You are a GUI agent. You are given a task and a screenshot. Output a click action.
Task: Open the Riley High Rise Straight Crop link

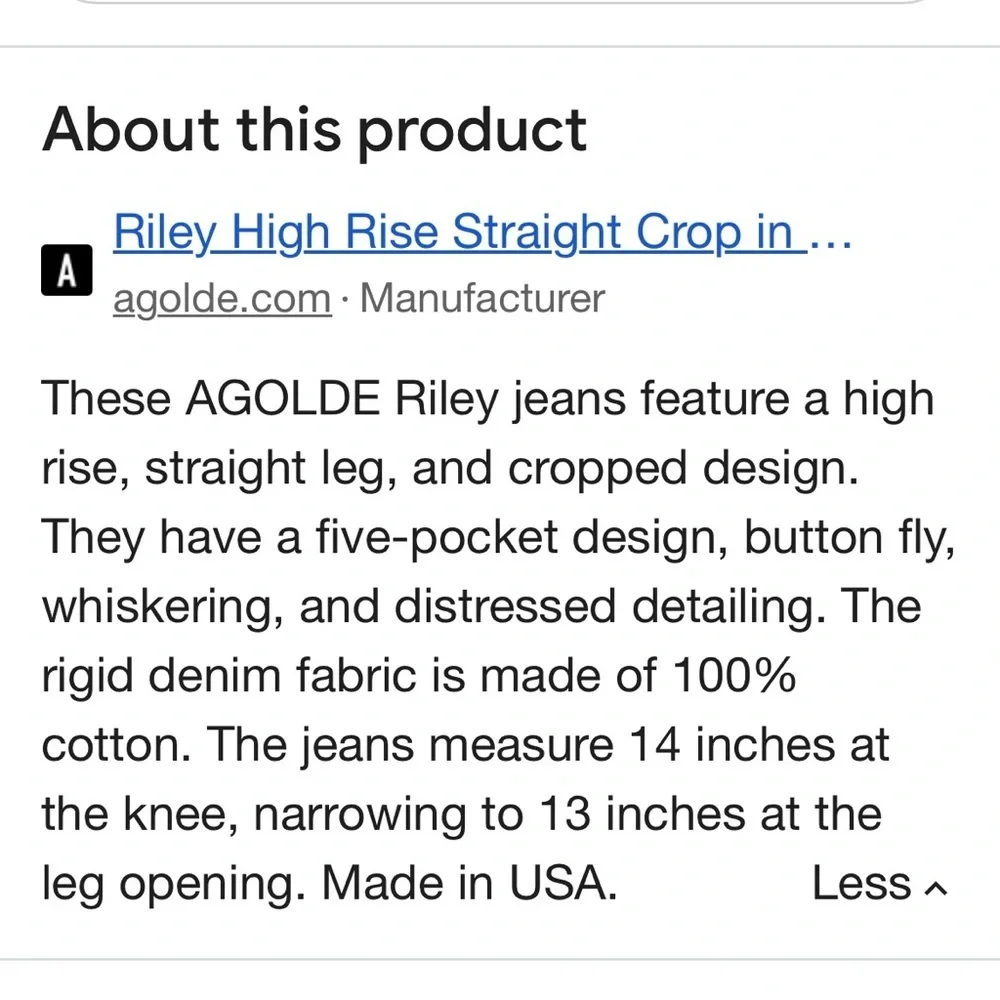tap(450, 231)
